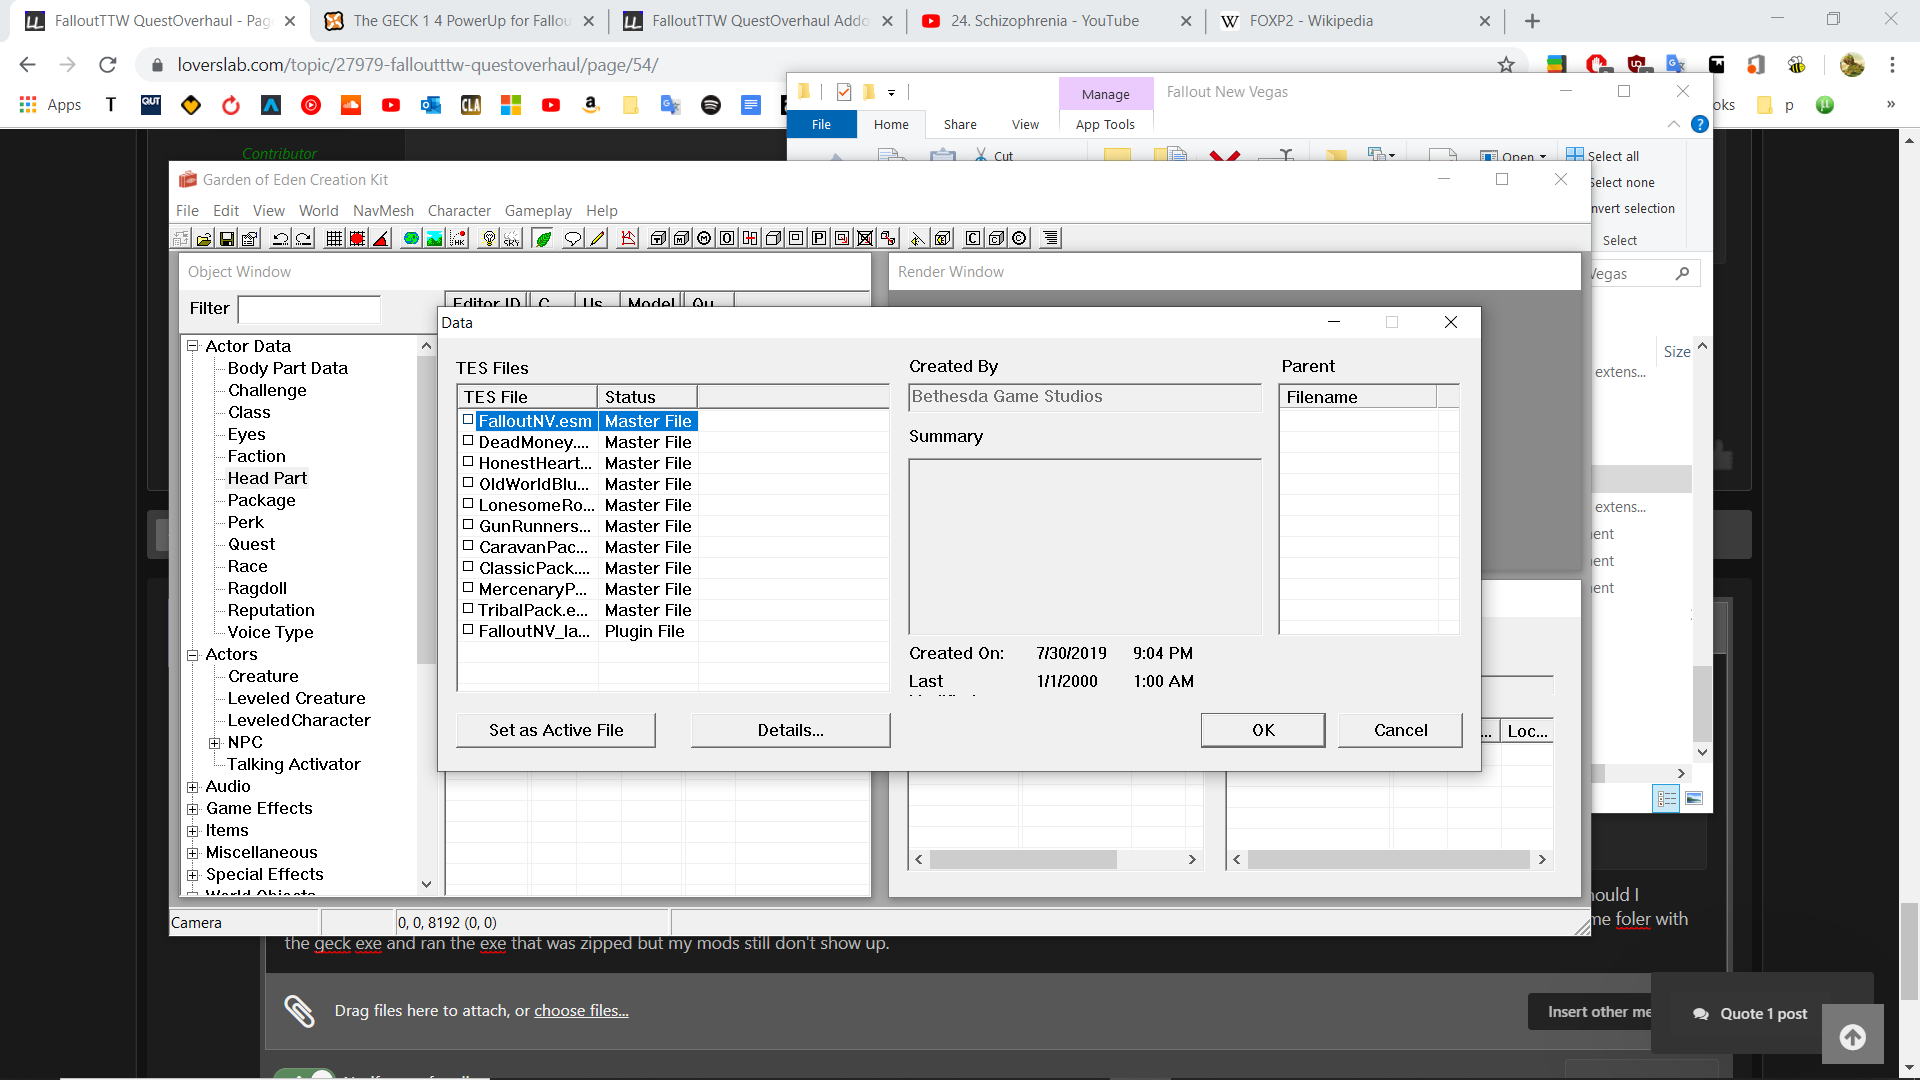Check the TribalPack master file checkbox

tap(468, 609)
